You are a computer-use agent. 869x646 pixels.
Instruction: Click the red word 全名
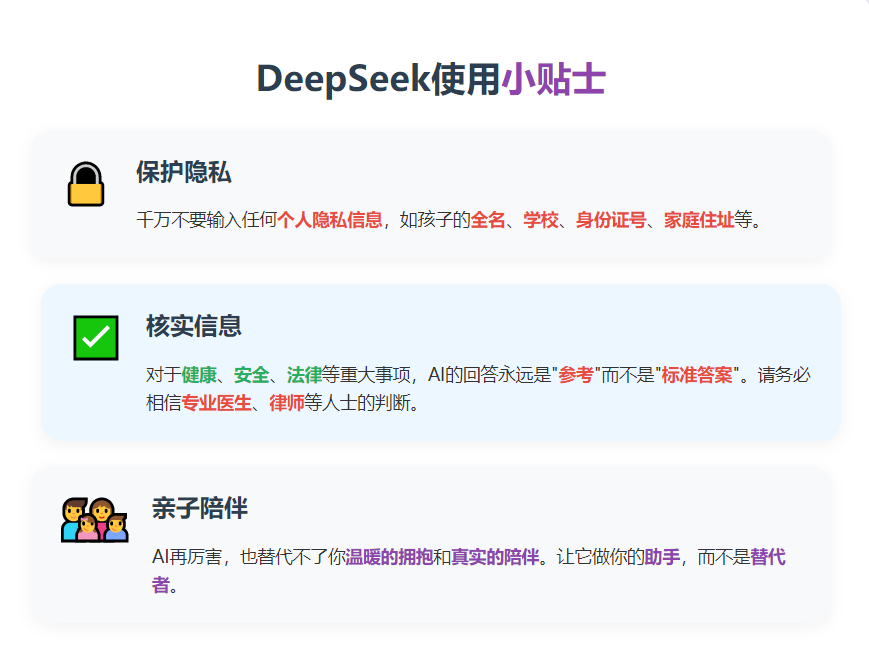pyautogui.click(x=488, y=220)
